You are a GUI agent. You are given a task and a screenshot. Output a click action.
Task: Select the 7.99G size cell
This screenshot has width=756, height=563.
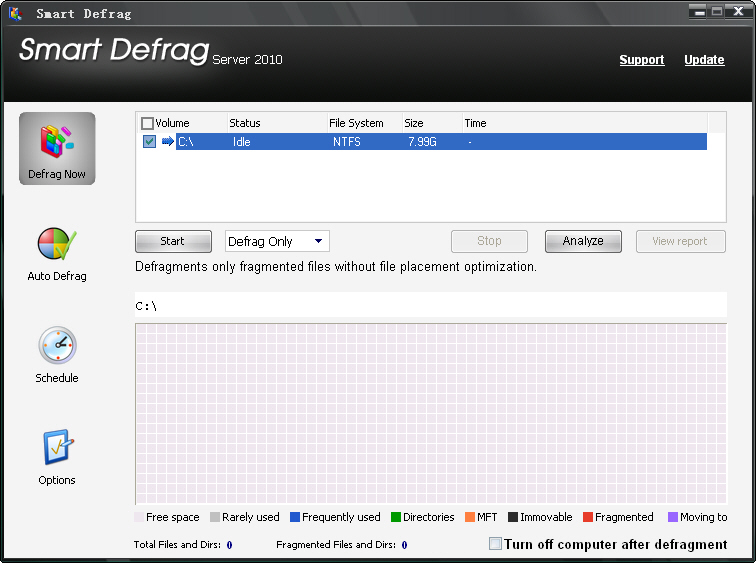[422, 142]
